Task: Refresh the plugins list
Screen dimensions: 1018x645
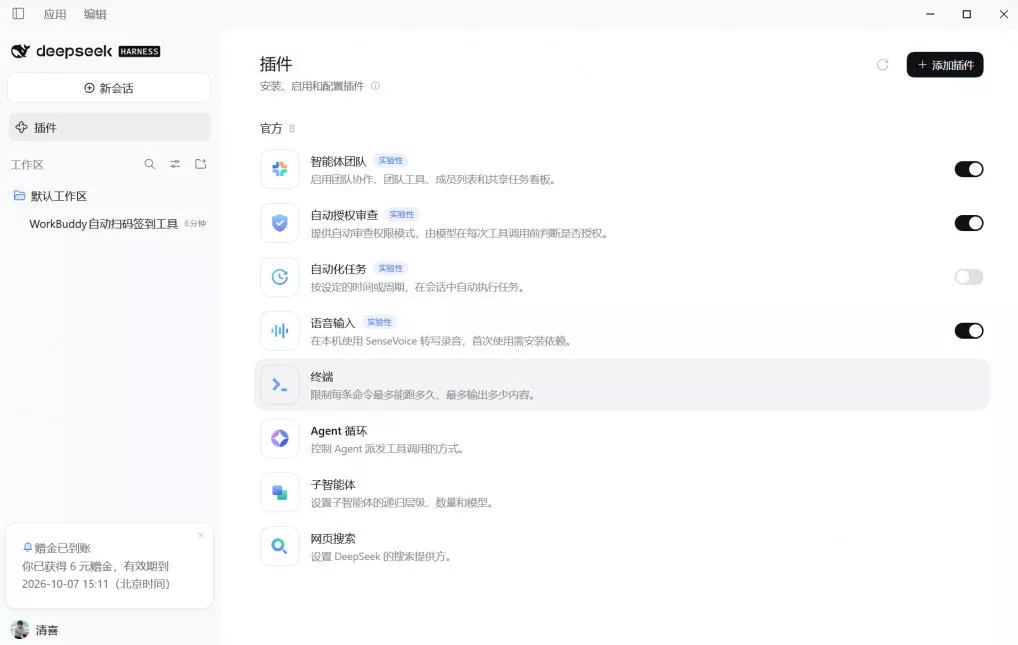Action: [x=882, y=65]
